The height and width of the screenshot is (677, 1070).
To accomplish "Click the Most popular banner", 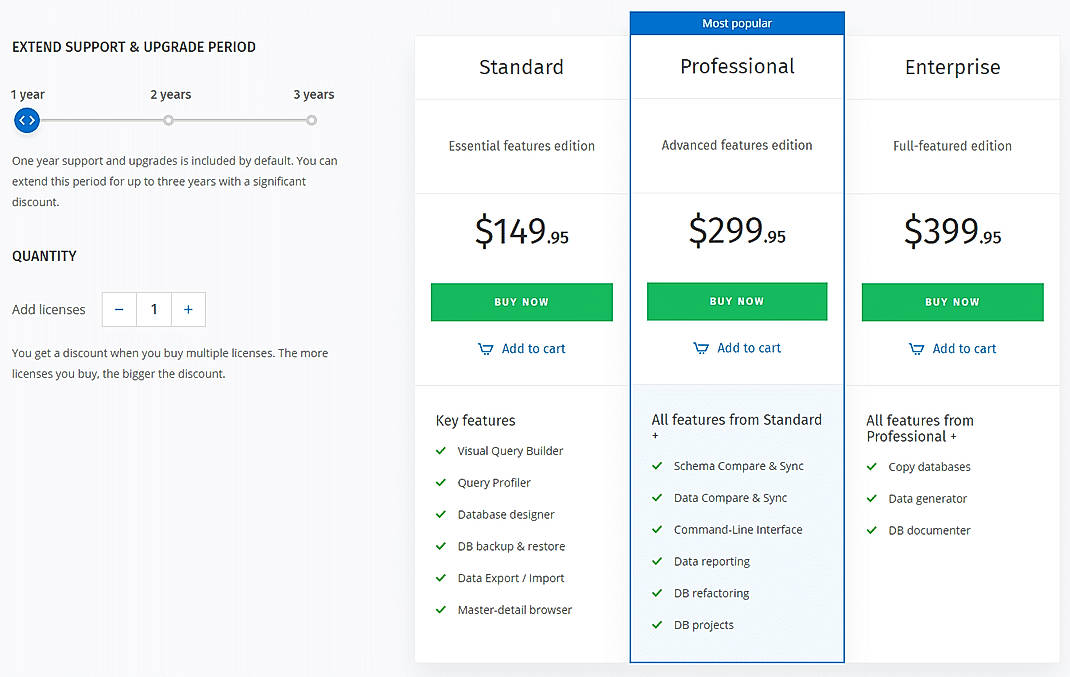I will (737, 22).
